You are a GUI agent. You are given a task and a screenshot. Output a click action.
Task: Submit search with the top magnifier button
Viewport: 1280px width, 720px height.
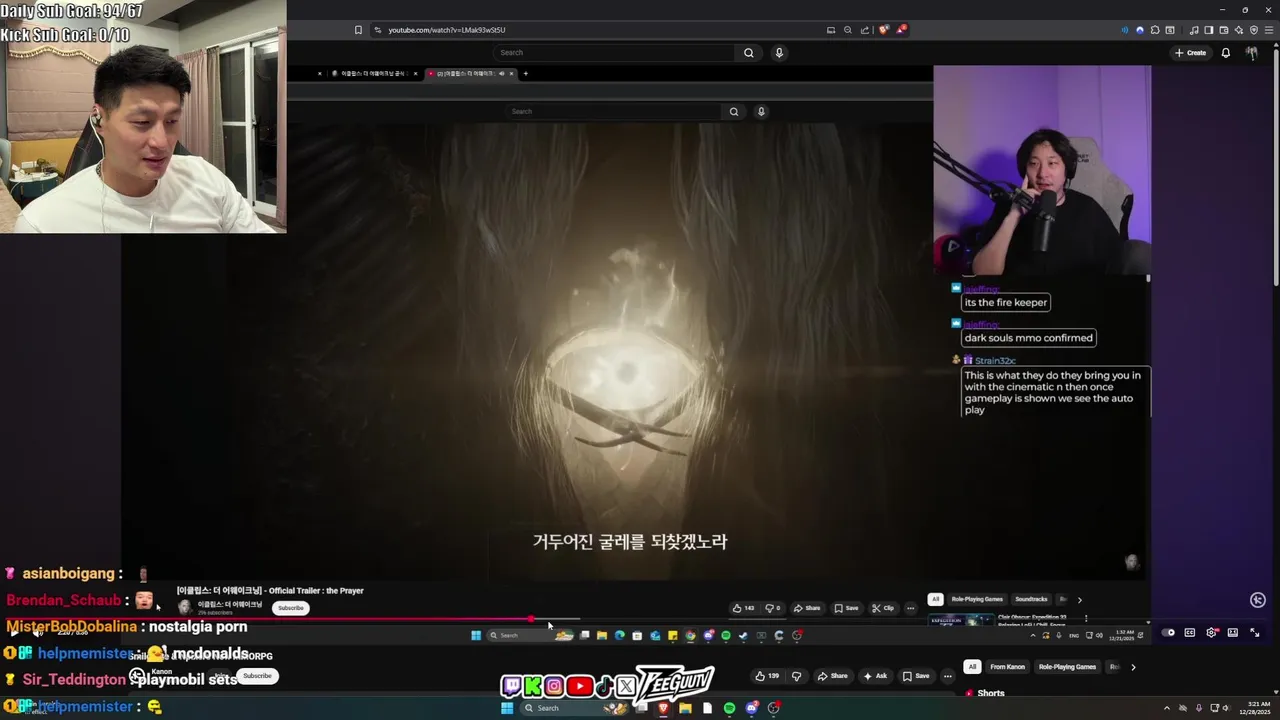click(x=748, y=52)
